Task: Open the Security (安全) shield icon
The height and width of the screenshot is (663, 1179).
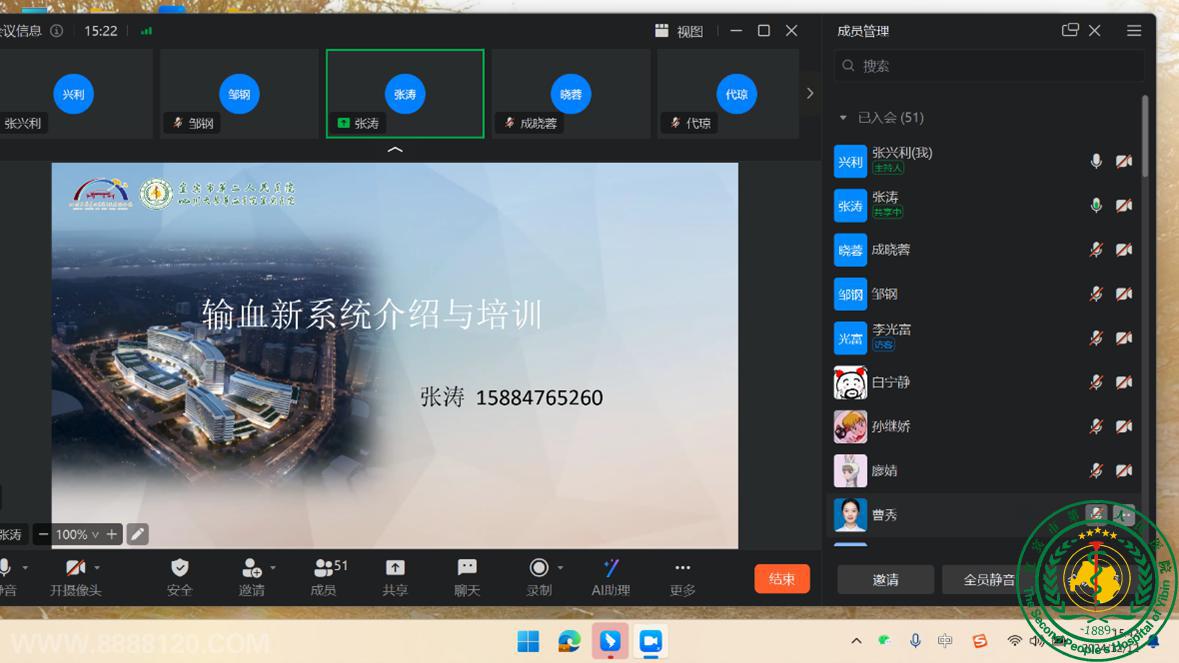Action: (180, 568)
